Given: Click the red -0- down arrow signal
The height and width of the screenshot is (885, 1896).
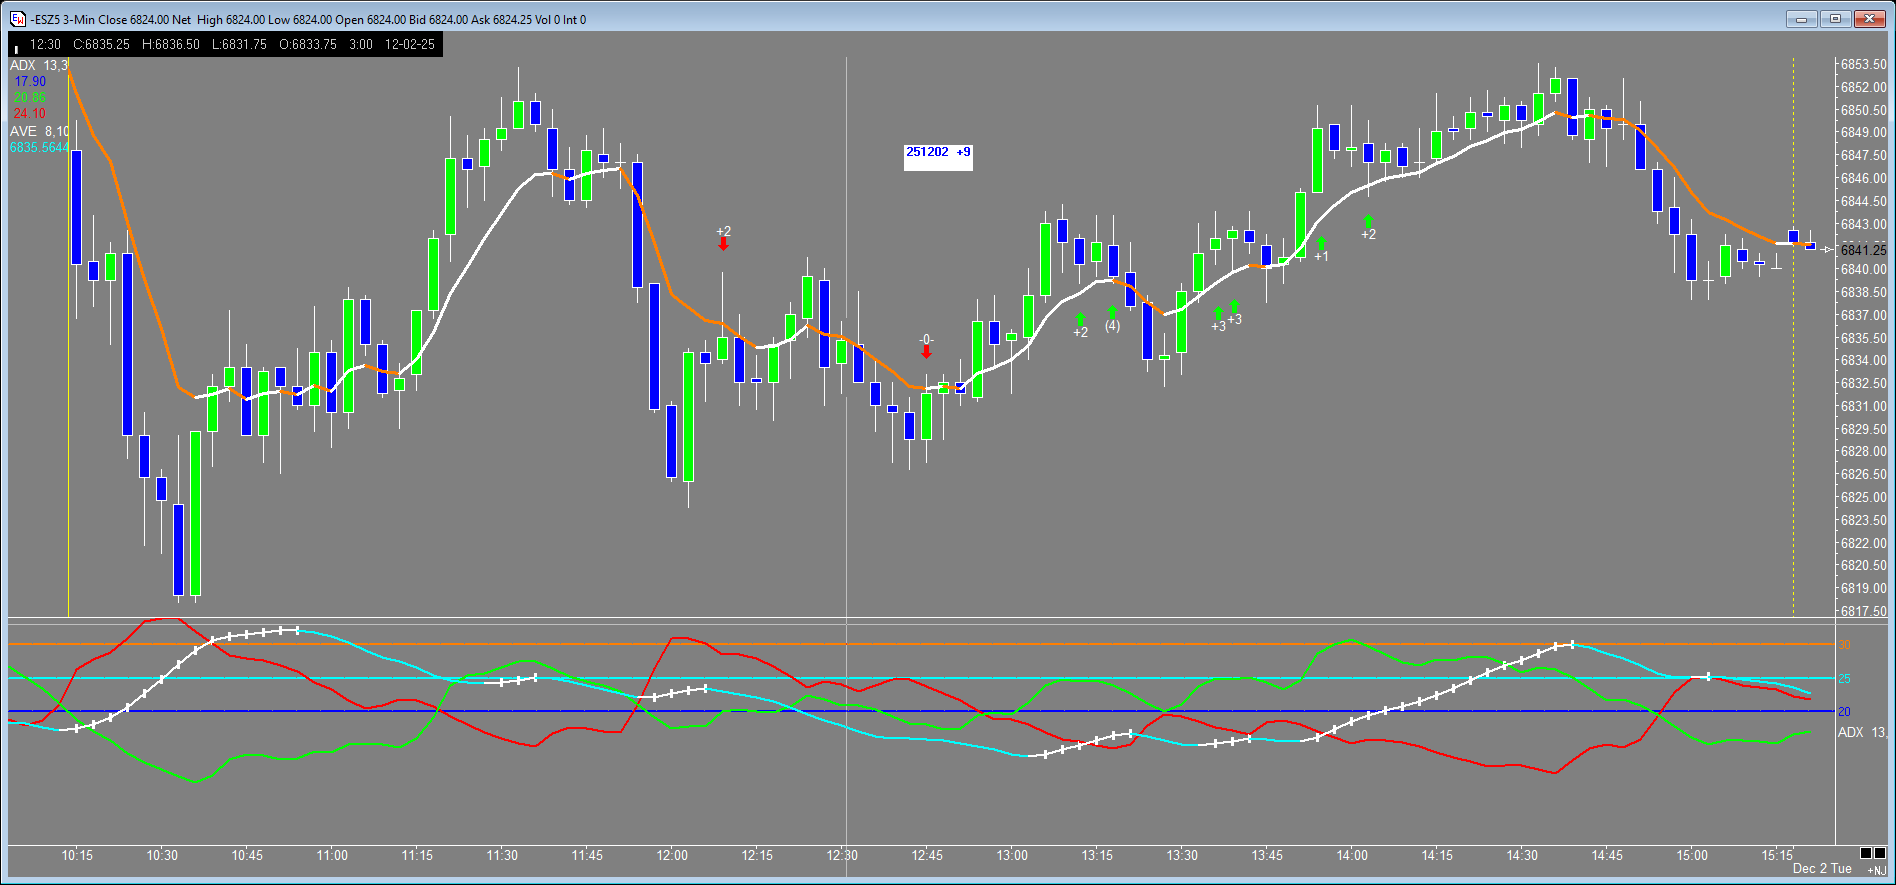Looking at the screenshot, I should tap(926, 351).
